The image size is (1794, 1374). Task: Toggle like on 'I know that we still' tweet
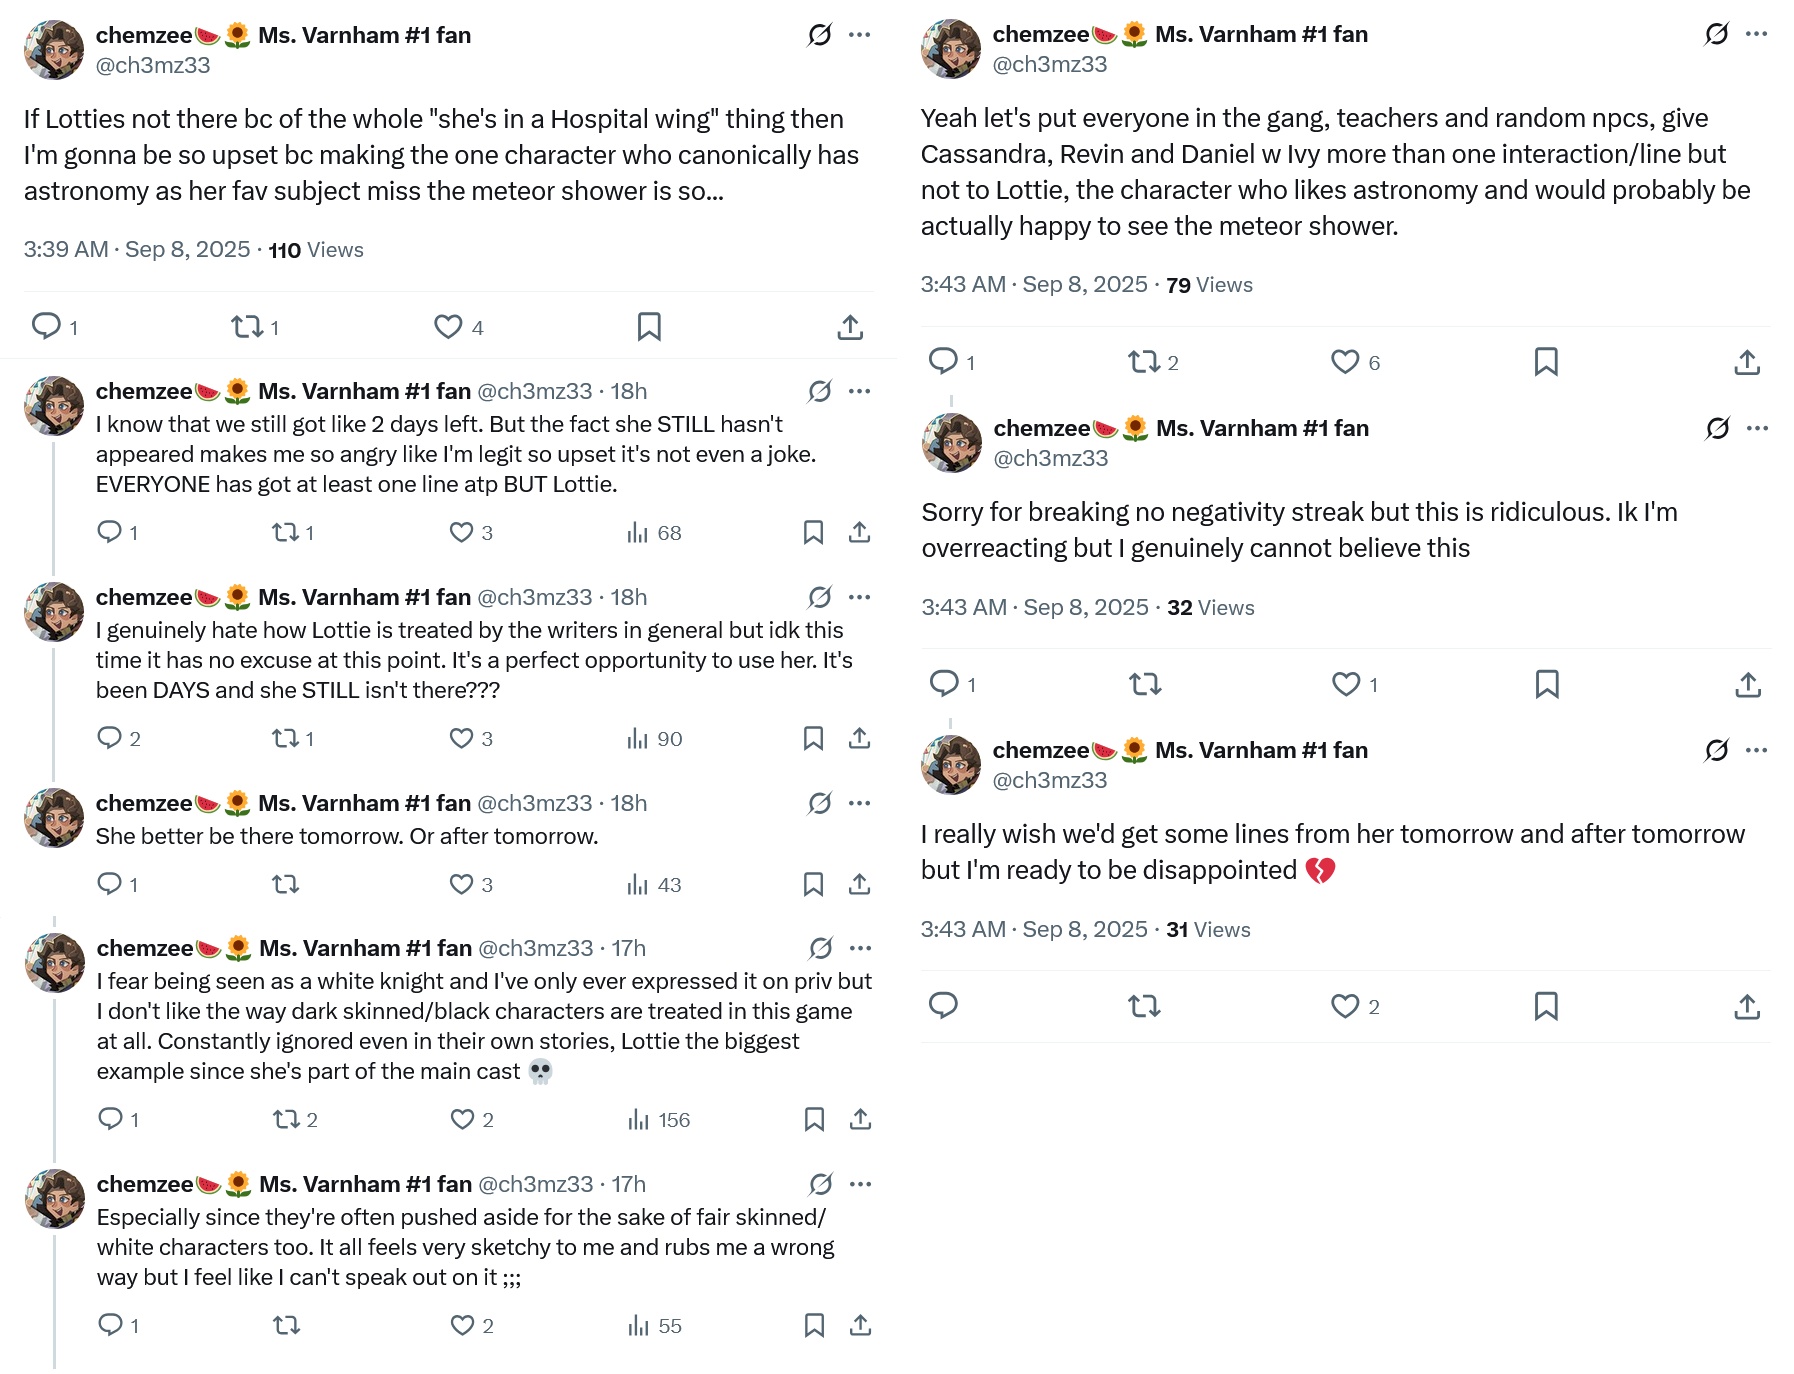471,533
